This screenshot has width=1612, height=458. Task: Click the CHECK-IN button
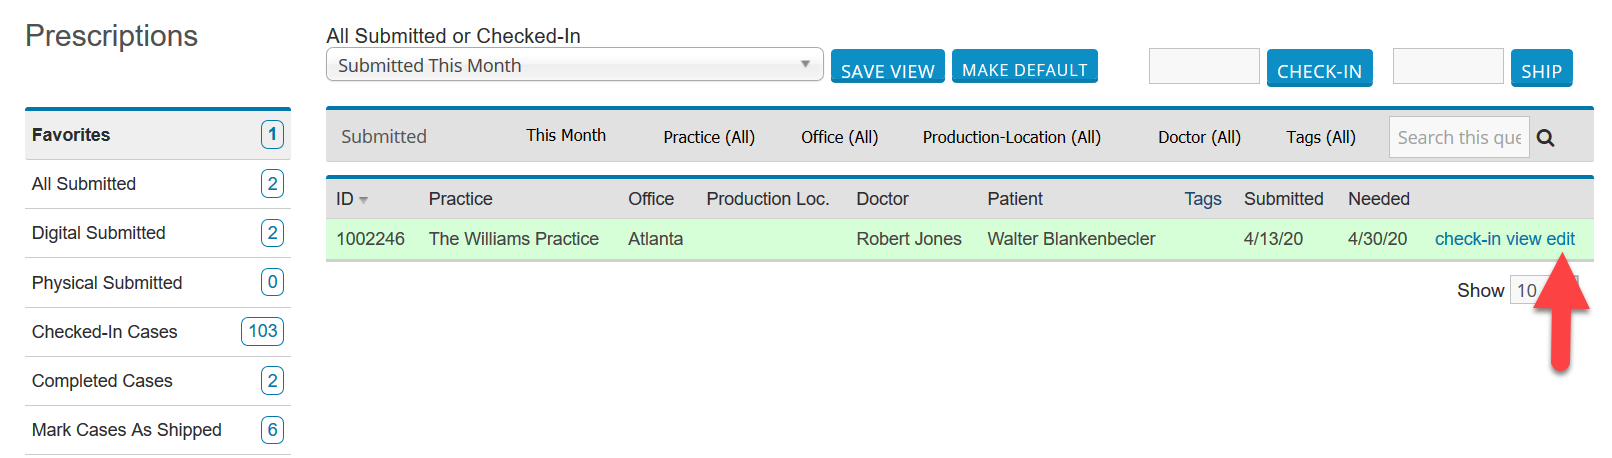coord(1318,68)
